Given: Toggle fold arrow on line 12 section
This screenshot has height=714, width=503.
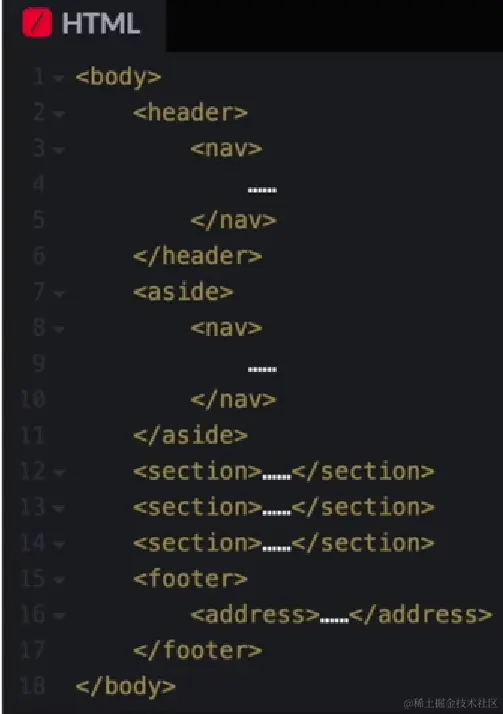Looking at the screenshot, I should [60, 473].
